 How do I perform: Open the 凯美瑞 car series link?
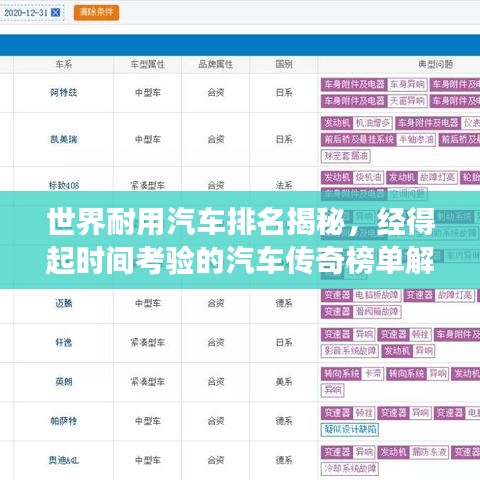[x=64, y=139]
